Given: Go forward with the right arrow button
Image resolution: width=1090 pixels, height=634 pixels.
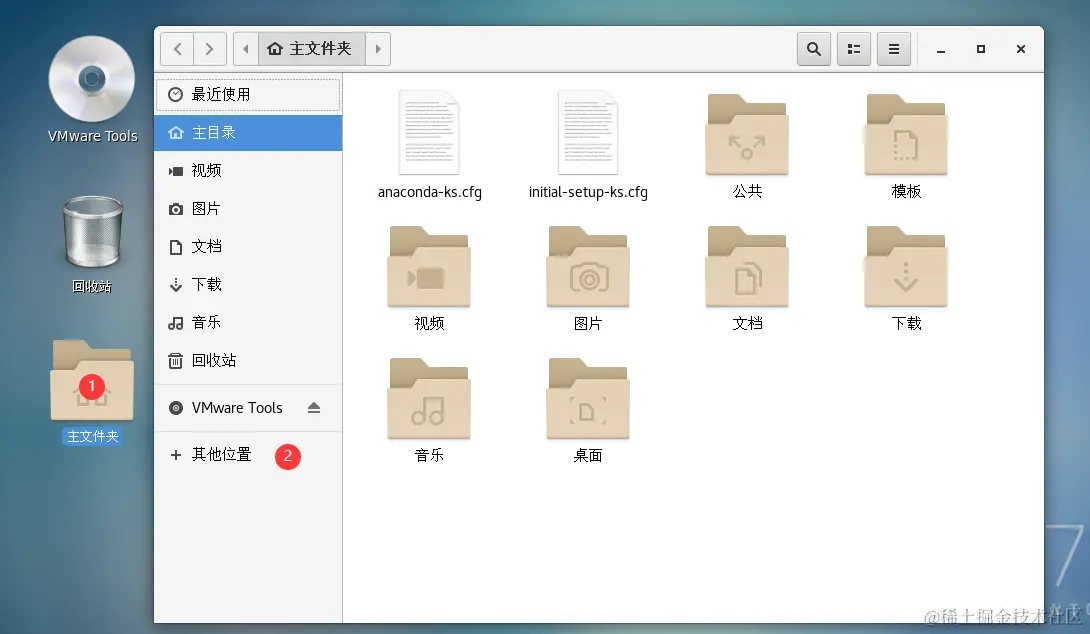Looking at the screenshot, I should click(x=210, y=49).
